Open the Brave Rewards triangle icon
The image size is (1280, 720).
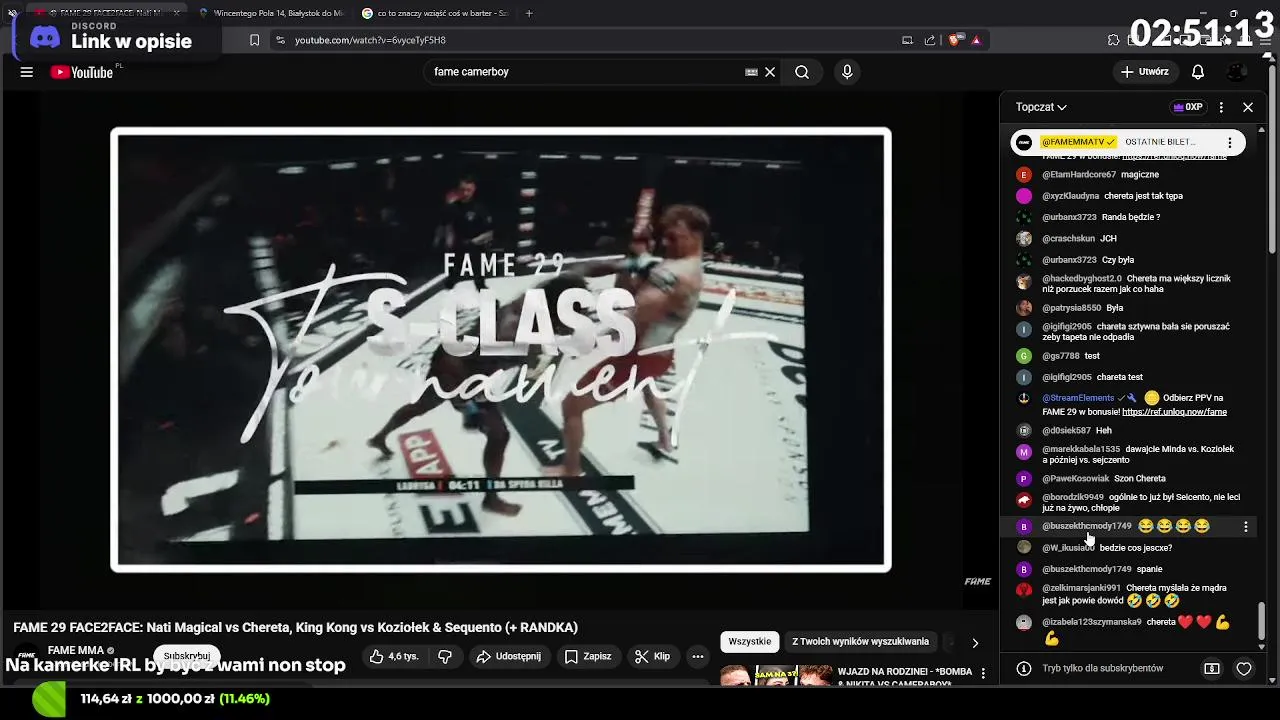click(x=976, y=40)
